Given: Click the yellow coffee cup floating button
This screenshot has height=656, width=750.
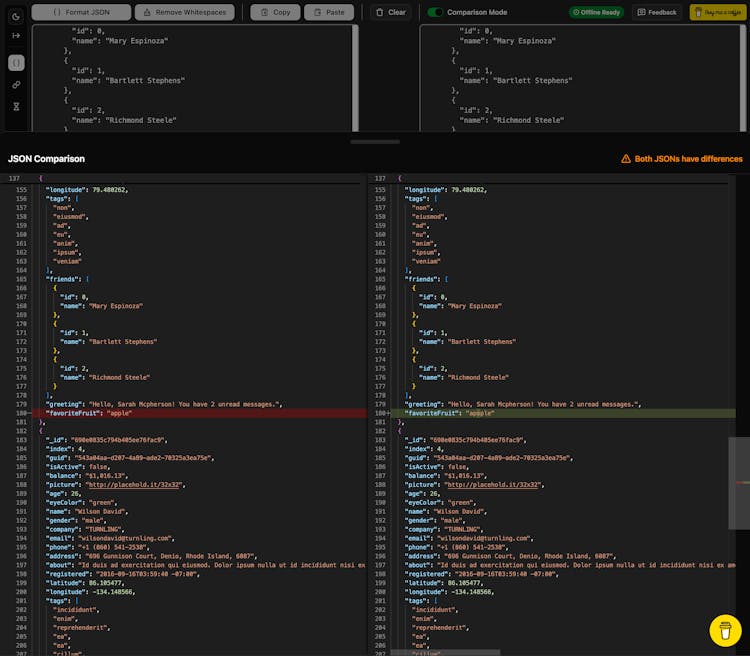Looking at the screenshot, I should pos(724,630).
